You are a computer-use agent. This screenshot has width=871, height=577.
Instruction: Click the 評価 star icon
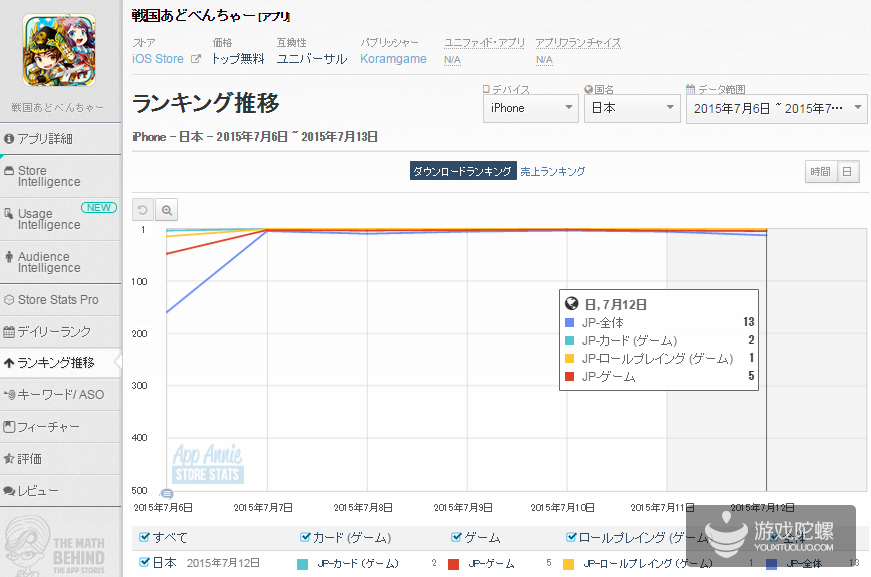[x=9, y=459]
